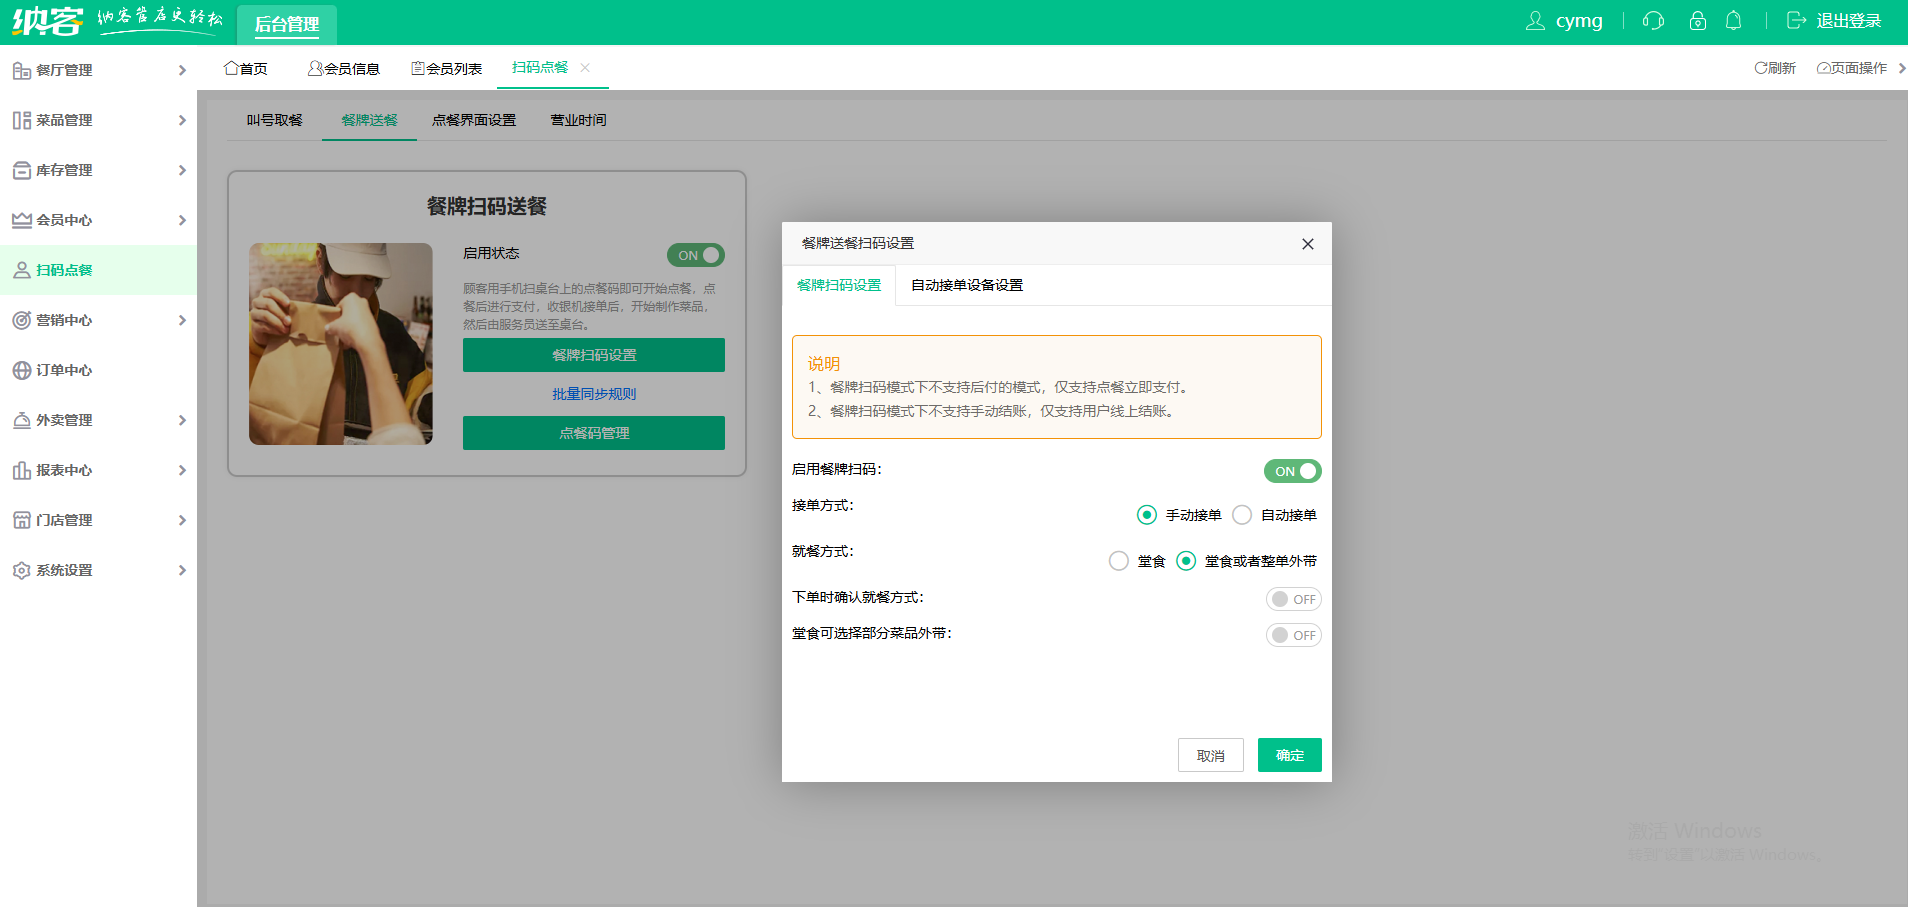
Task: Enable the 下单时确认就餐方式 switch
Action: click(x=1294, y=598)
